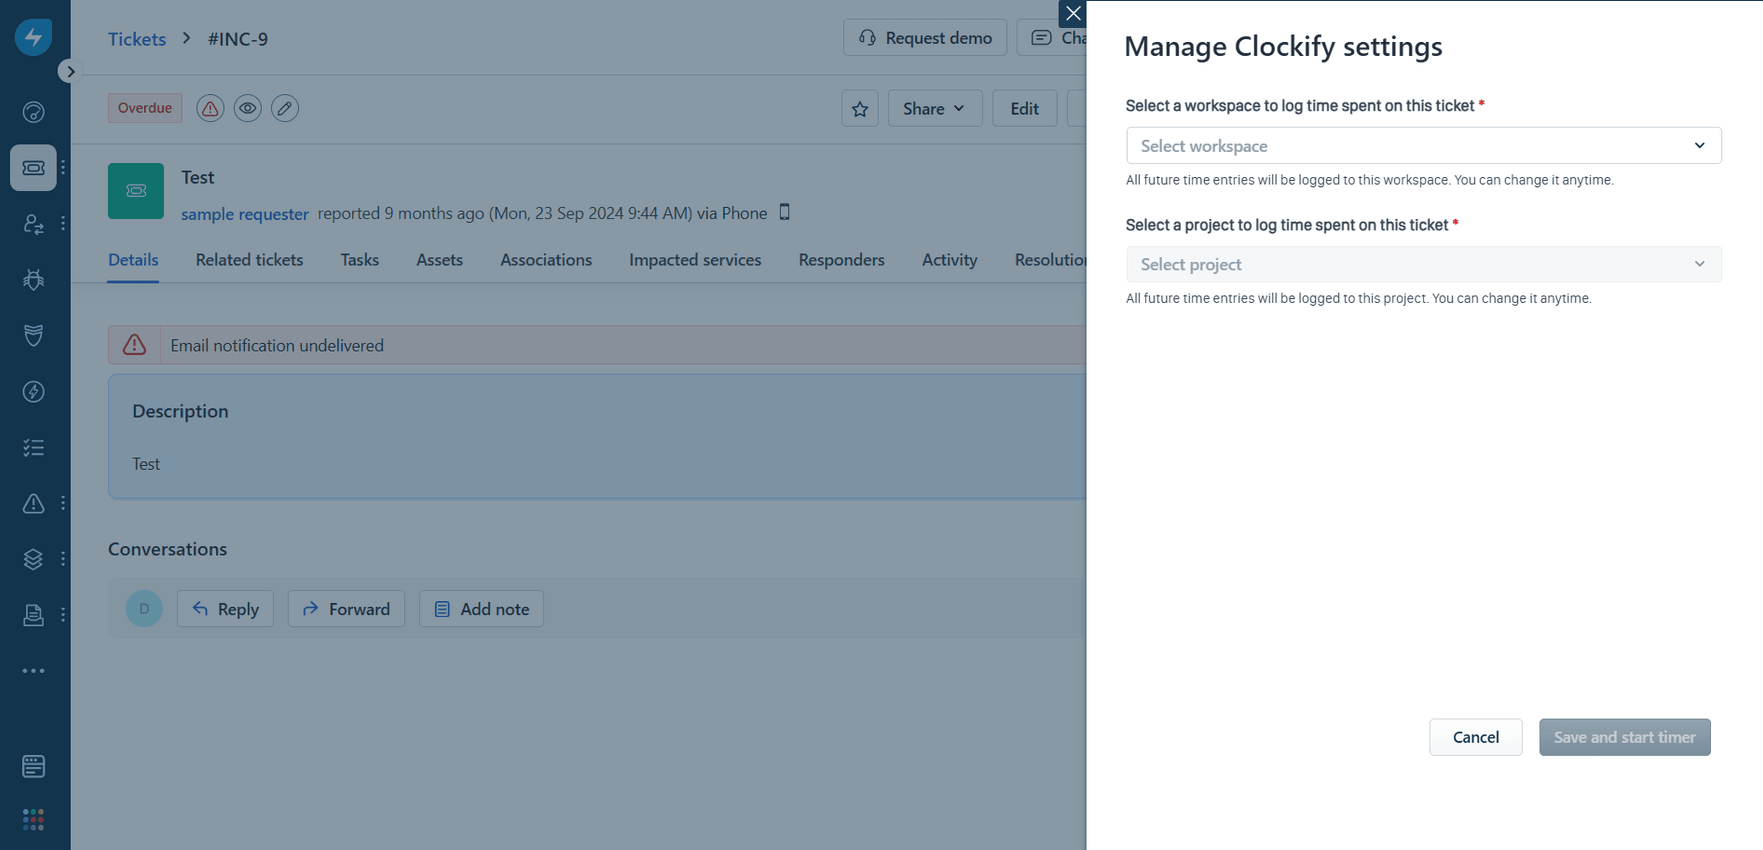Screen dimensions: 1763x850
Task: Open options dots next to Tickets sidebar icon
Action: pyautogui.click(x=63, y=168)
